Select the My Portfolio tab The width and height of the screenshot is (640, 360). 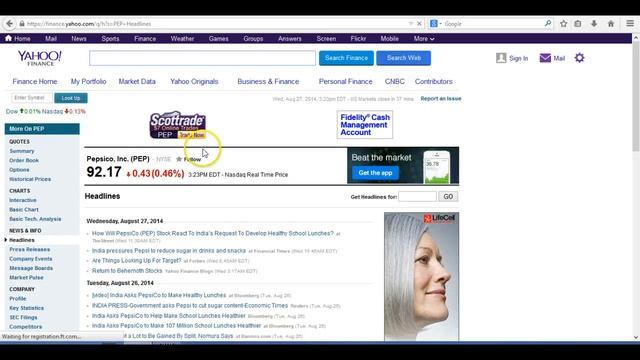click(88, 82)
